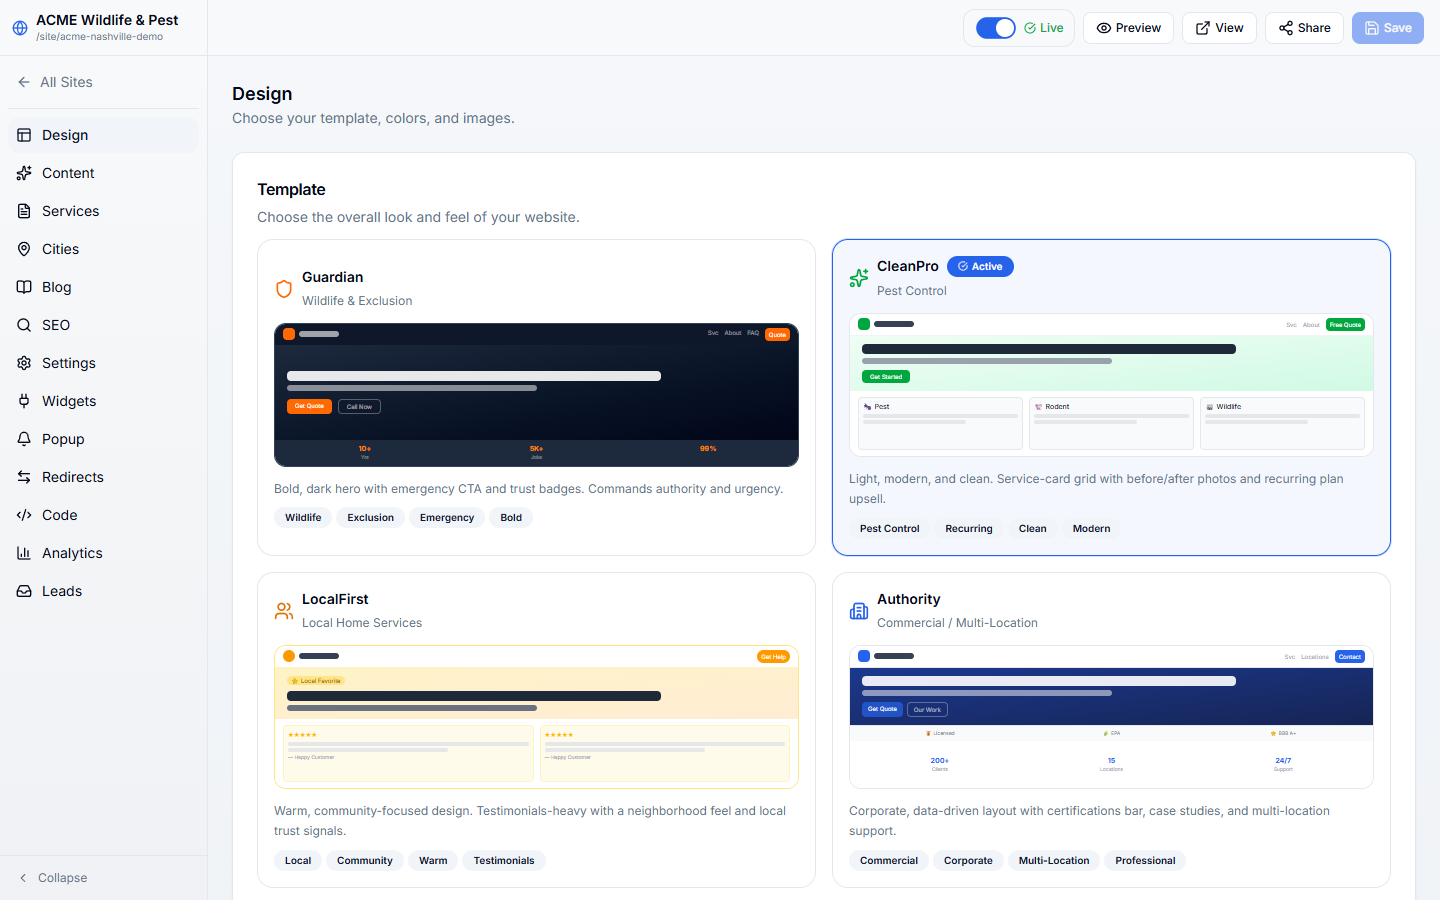Click the Content sparkle icon in sidebar

pyautogui.click(x=24, y=173)
